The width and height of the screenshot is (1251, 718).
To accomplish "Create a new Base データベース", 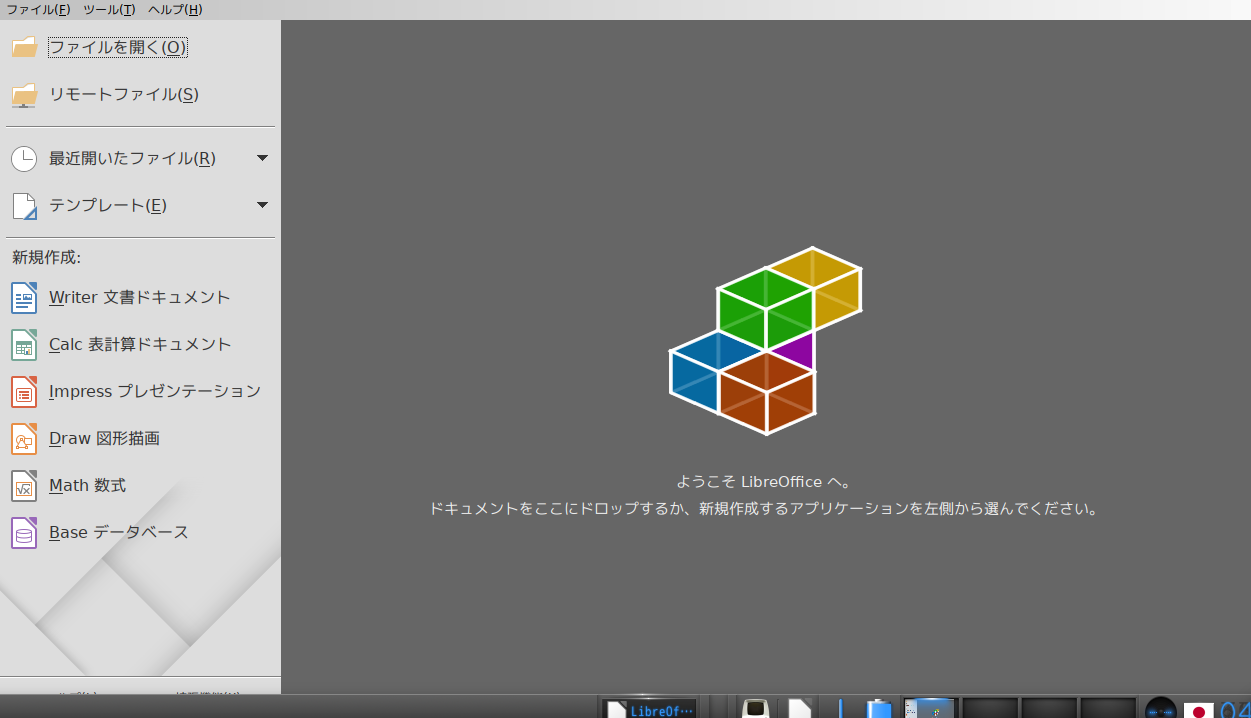I will [x=139, y=532].
